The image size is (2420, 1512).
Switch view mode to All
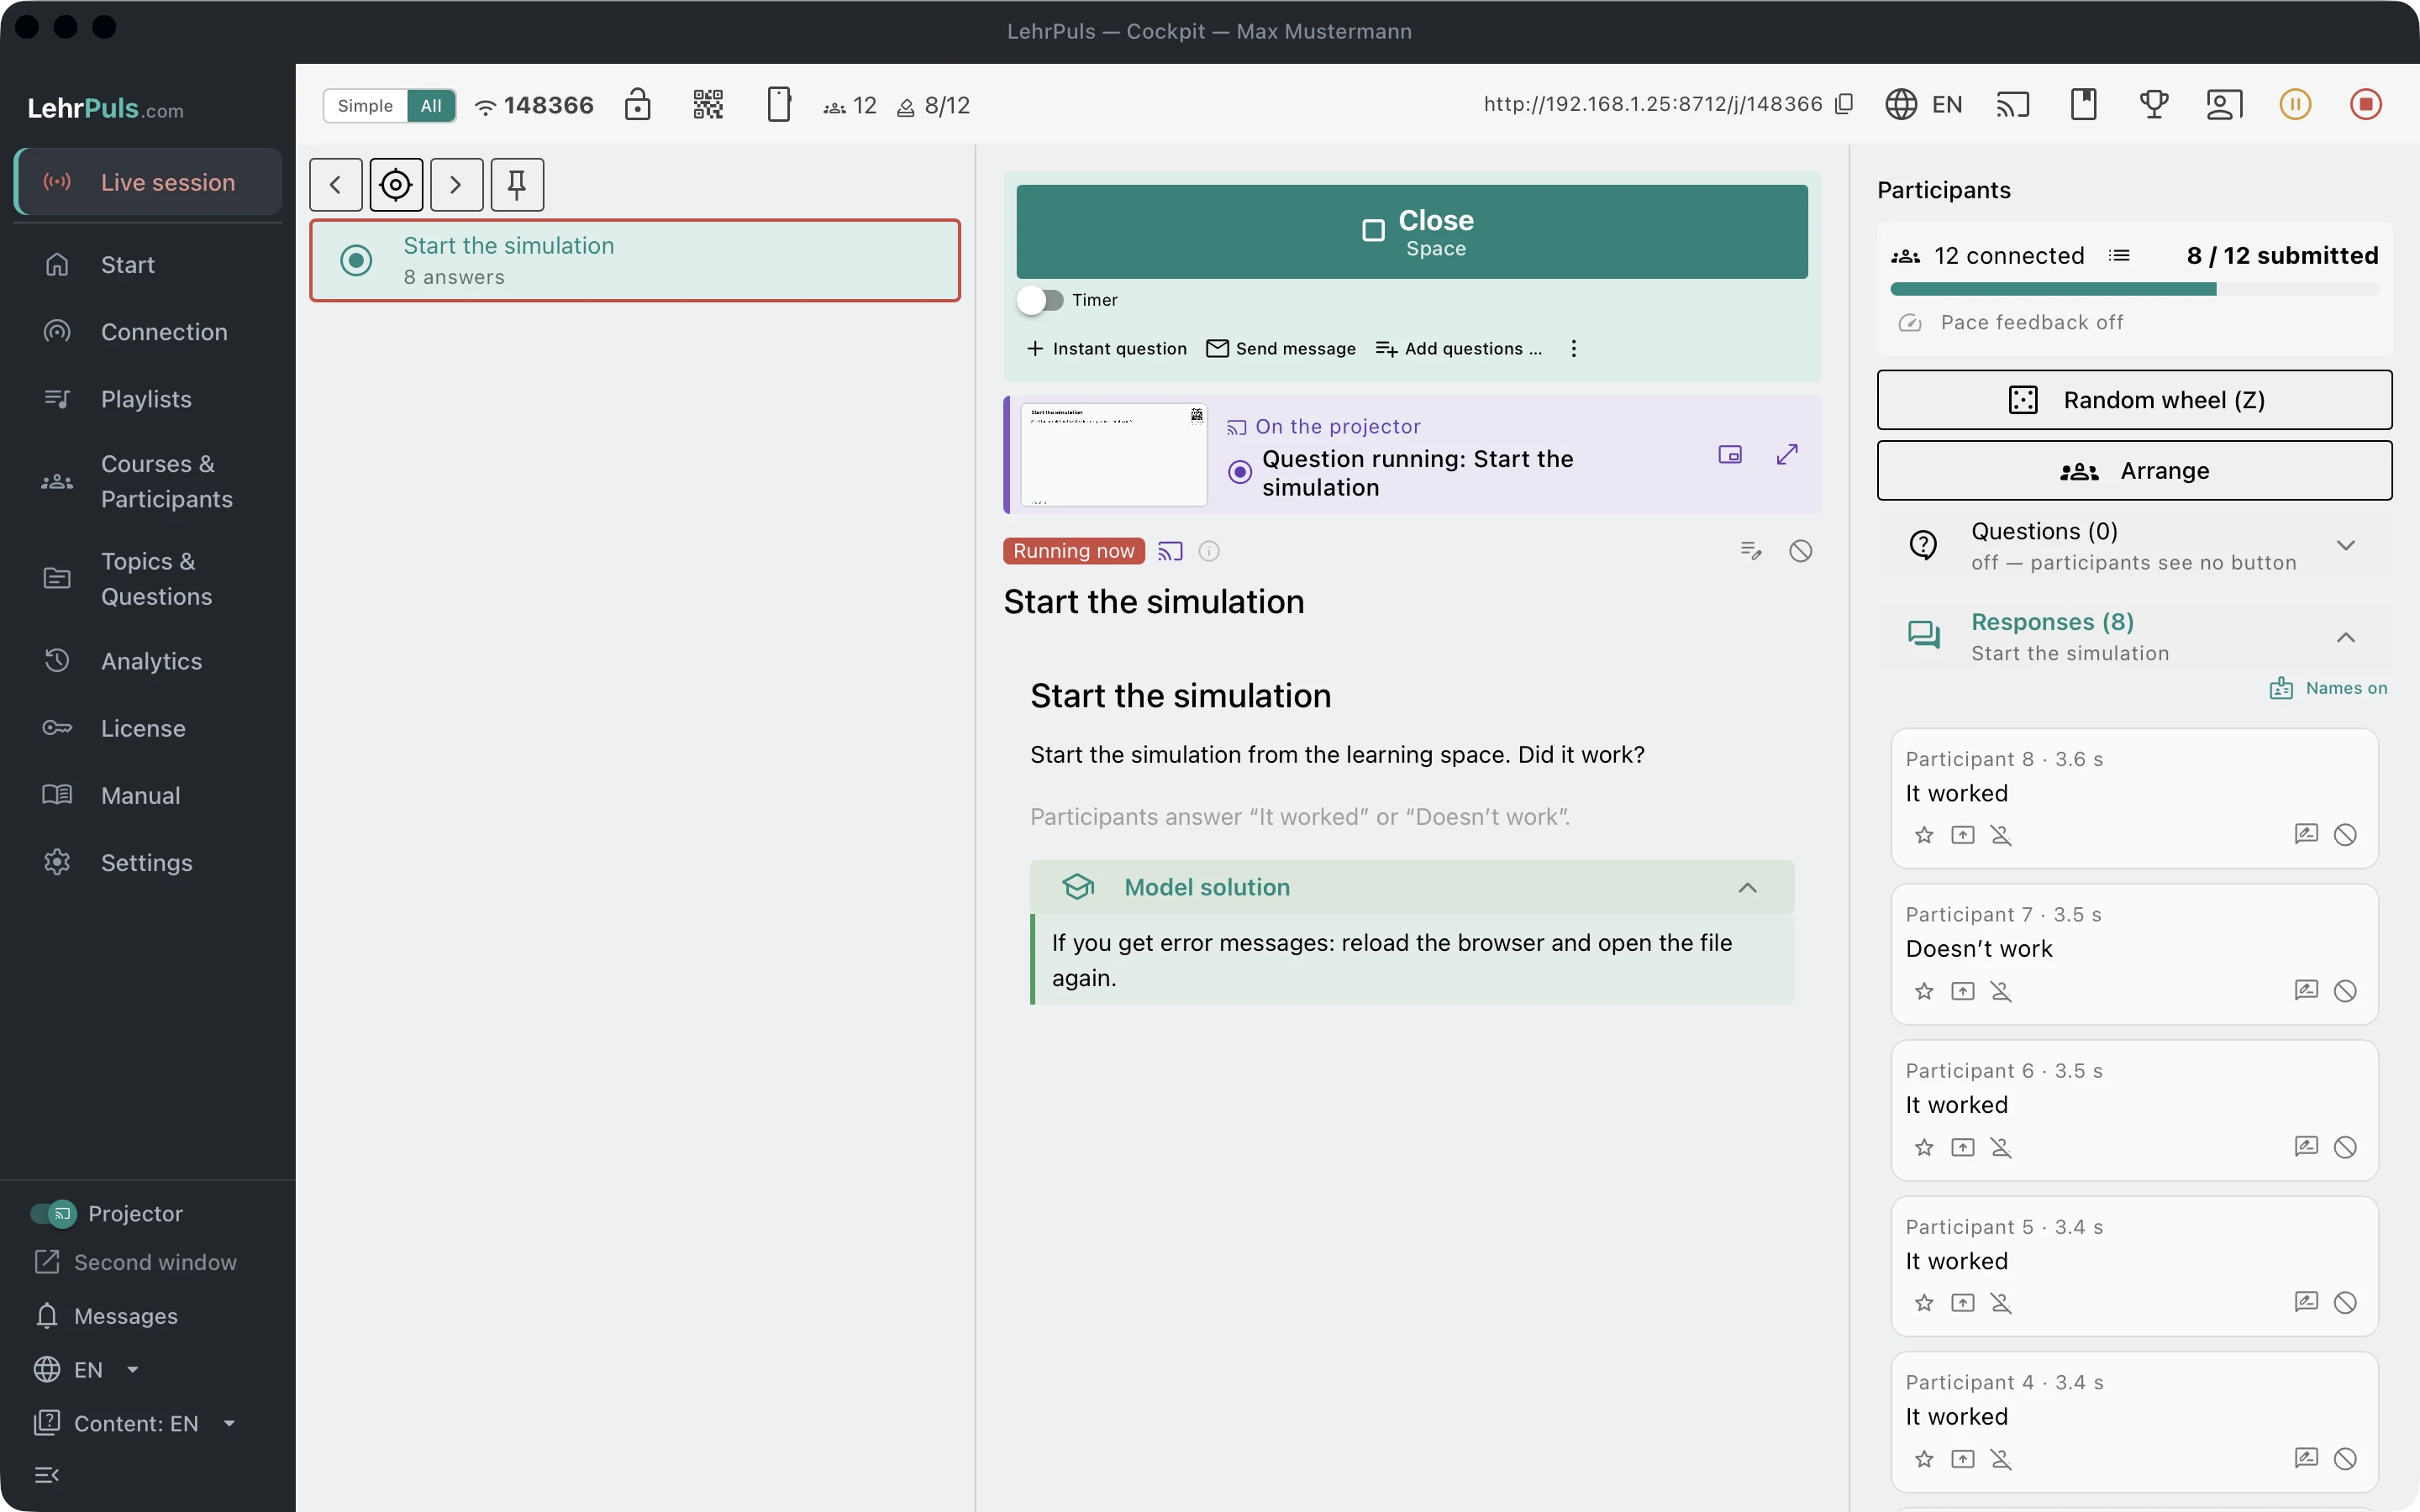431,106
